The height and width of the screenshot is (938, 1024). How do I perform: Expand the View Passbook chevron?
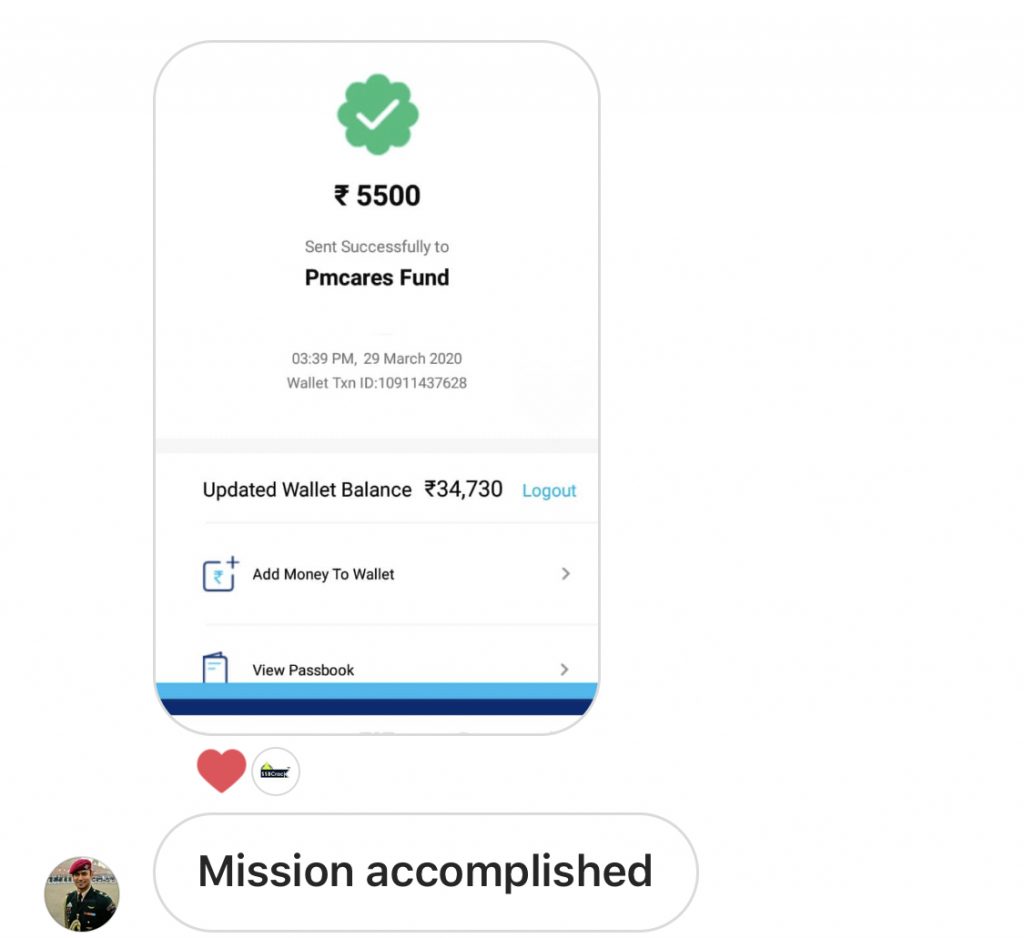(565, 670)
